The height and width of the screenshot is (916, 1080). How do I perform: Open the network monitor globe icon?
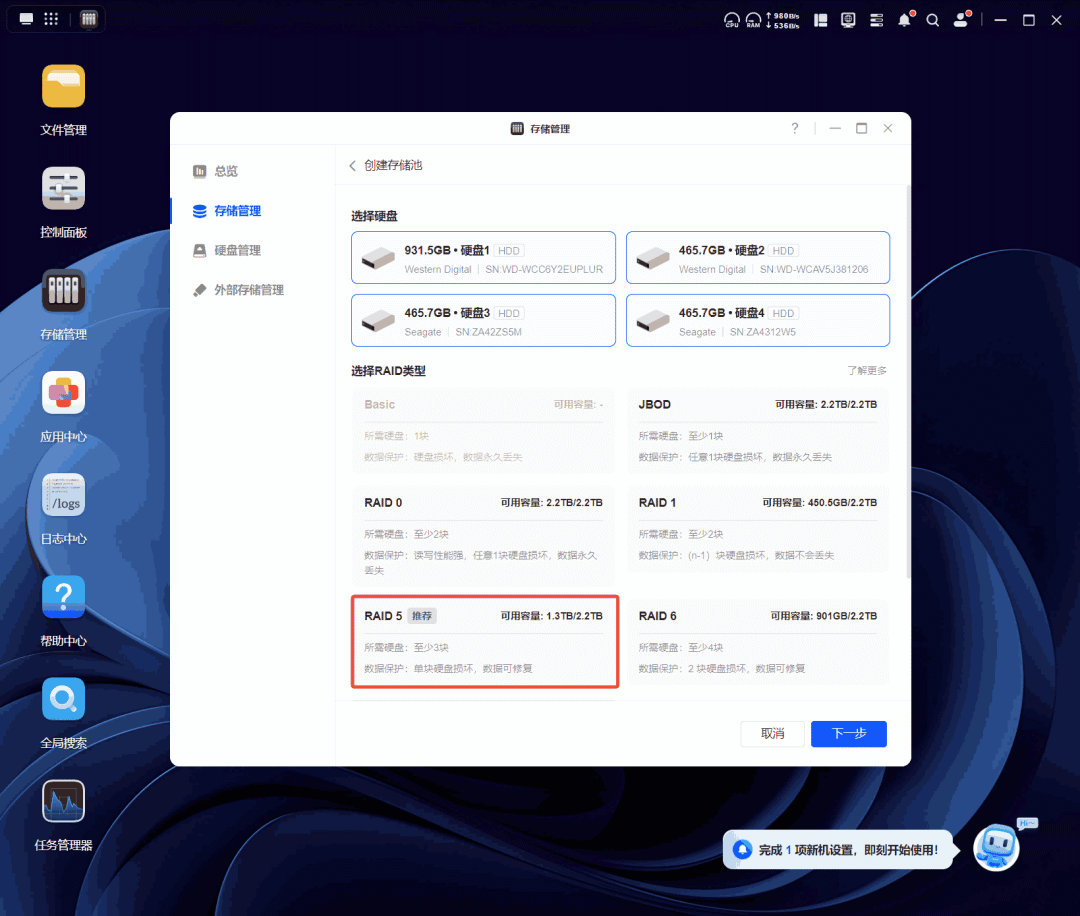point(848,20)
